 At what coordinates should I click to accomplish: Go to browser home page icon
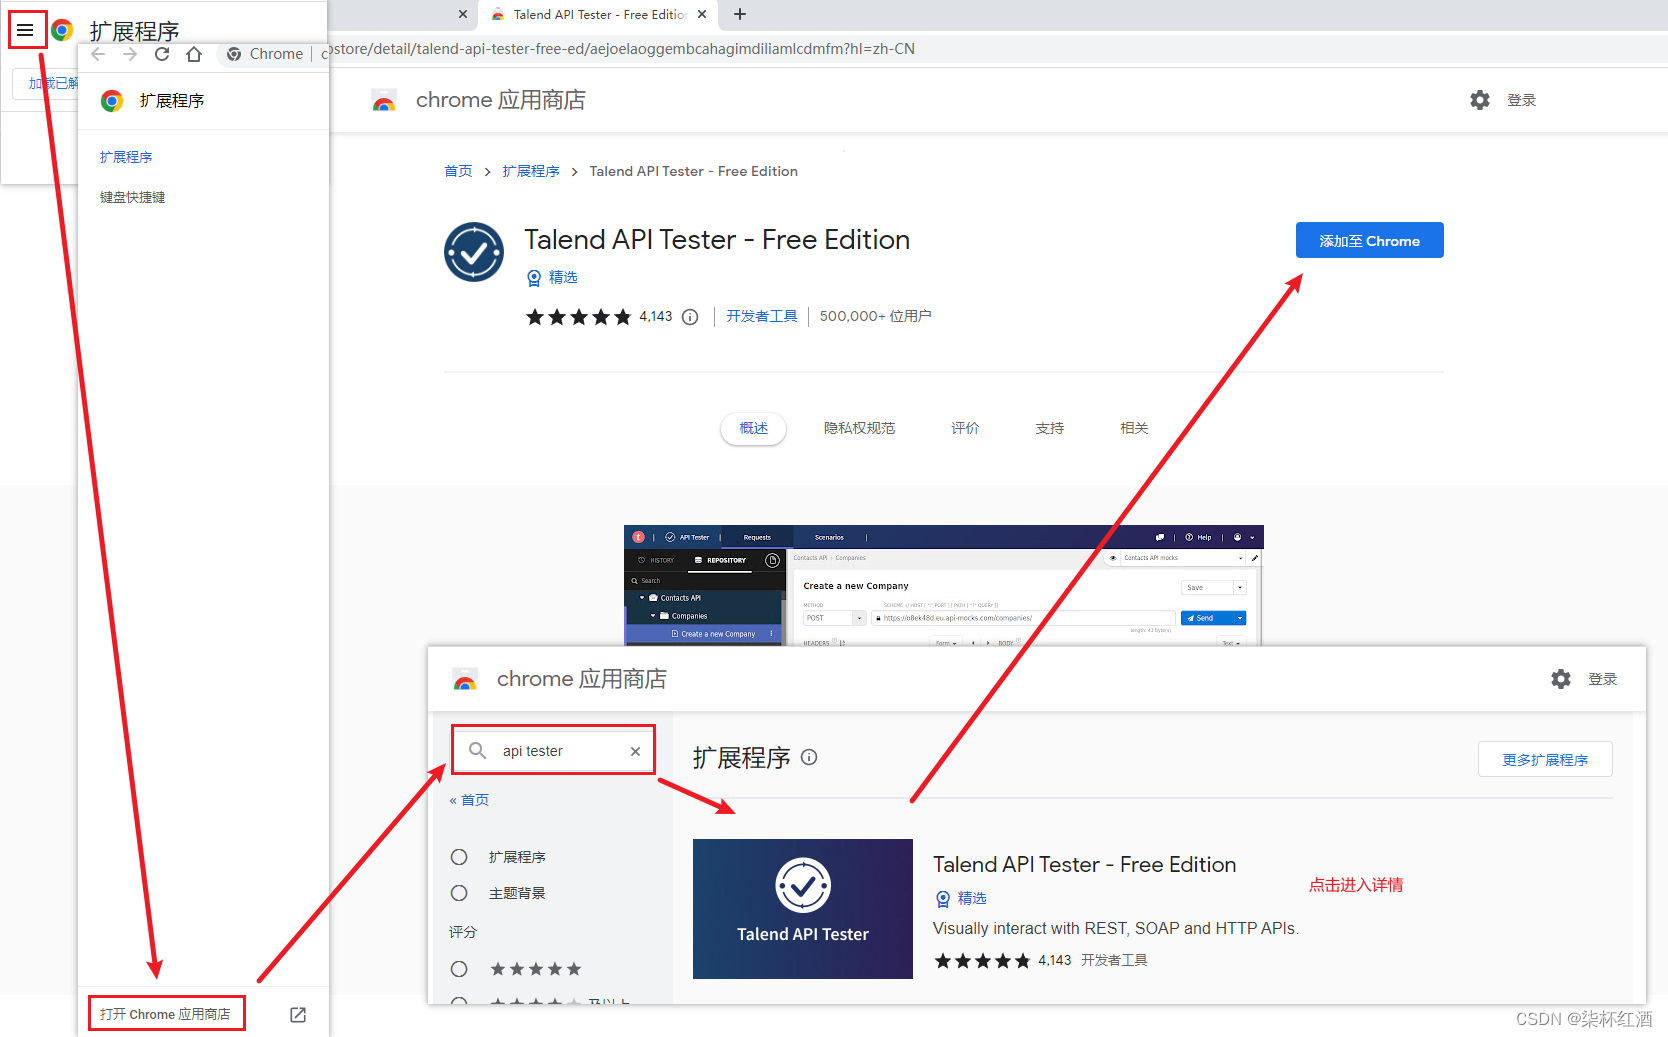pyautogui.click(x=194, y=54)
